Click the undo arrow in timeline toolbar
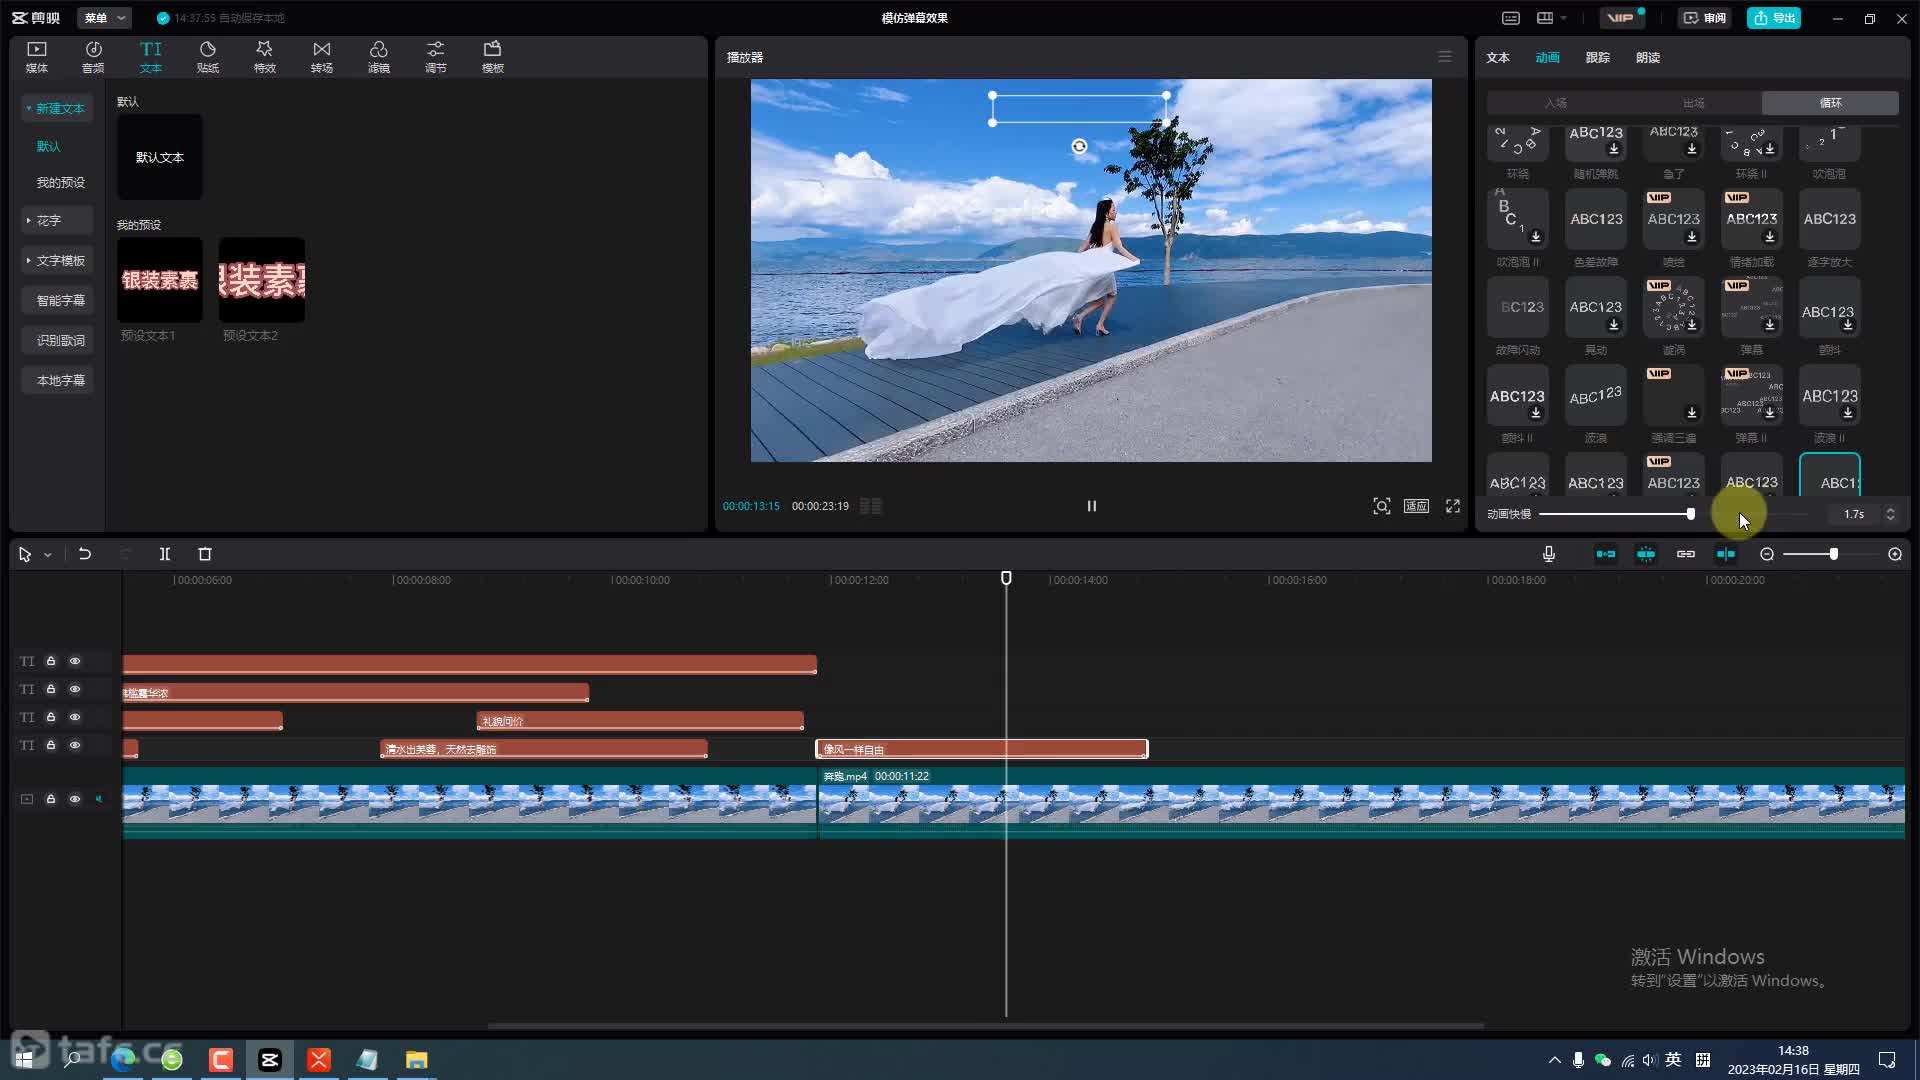Screen dimensions: 1920x1080 pos(85,554)
